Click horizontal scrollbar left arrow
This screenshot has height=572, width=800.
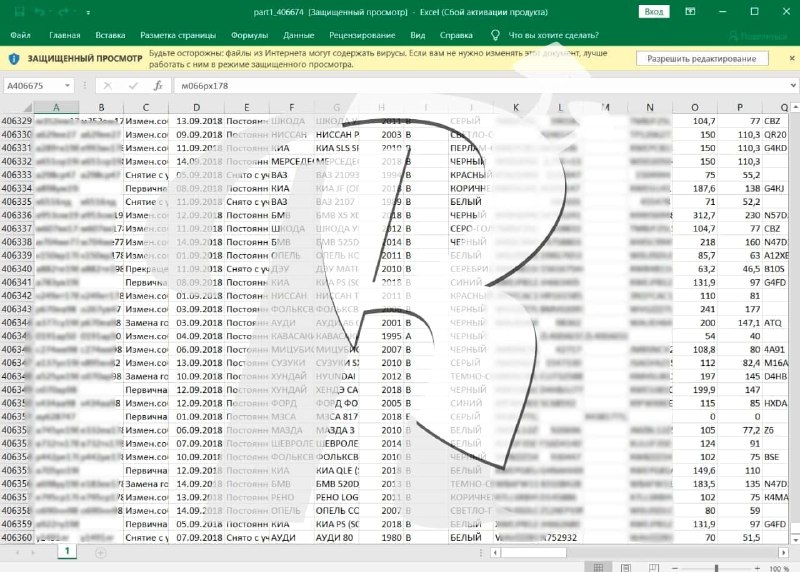pyautogui.click(x=495, y=553)
